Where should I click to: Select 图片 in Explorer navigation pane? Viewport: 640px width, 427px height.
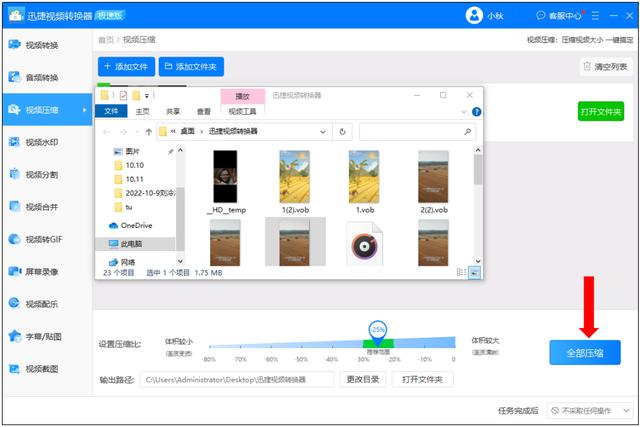132,151
